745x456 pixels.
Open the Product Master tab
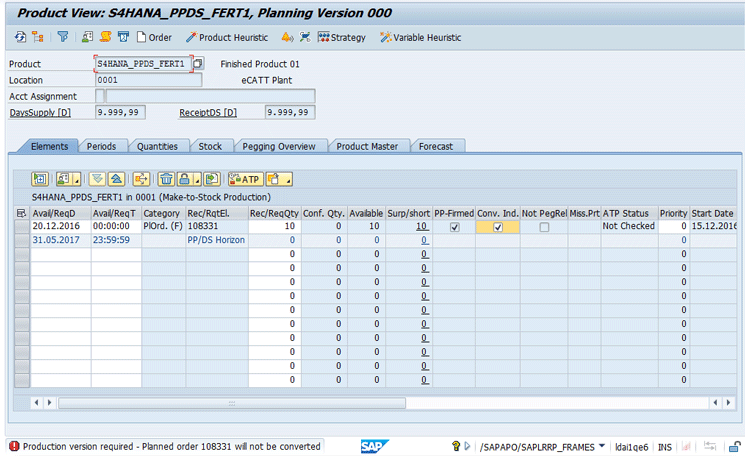[x=366, y=146]
